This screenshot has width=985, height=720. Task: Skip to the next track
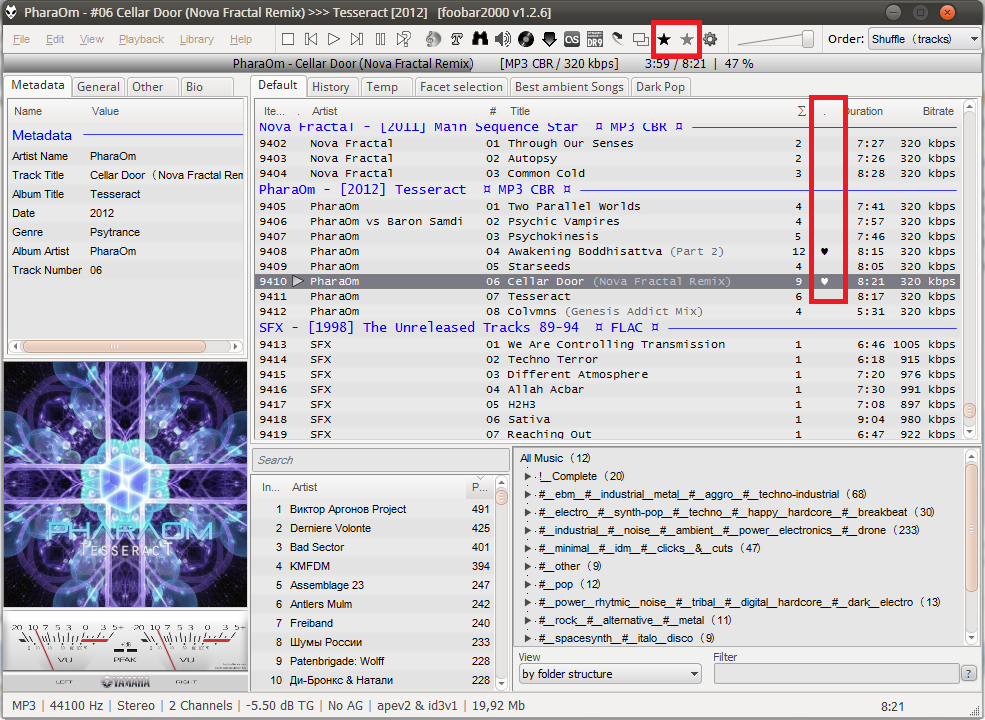[357, 39]
